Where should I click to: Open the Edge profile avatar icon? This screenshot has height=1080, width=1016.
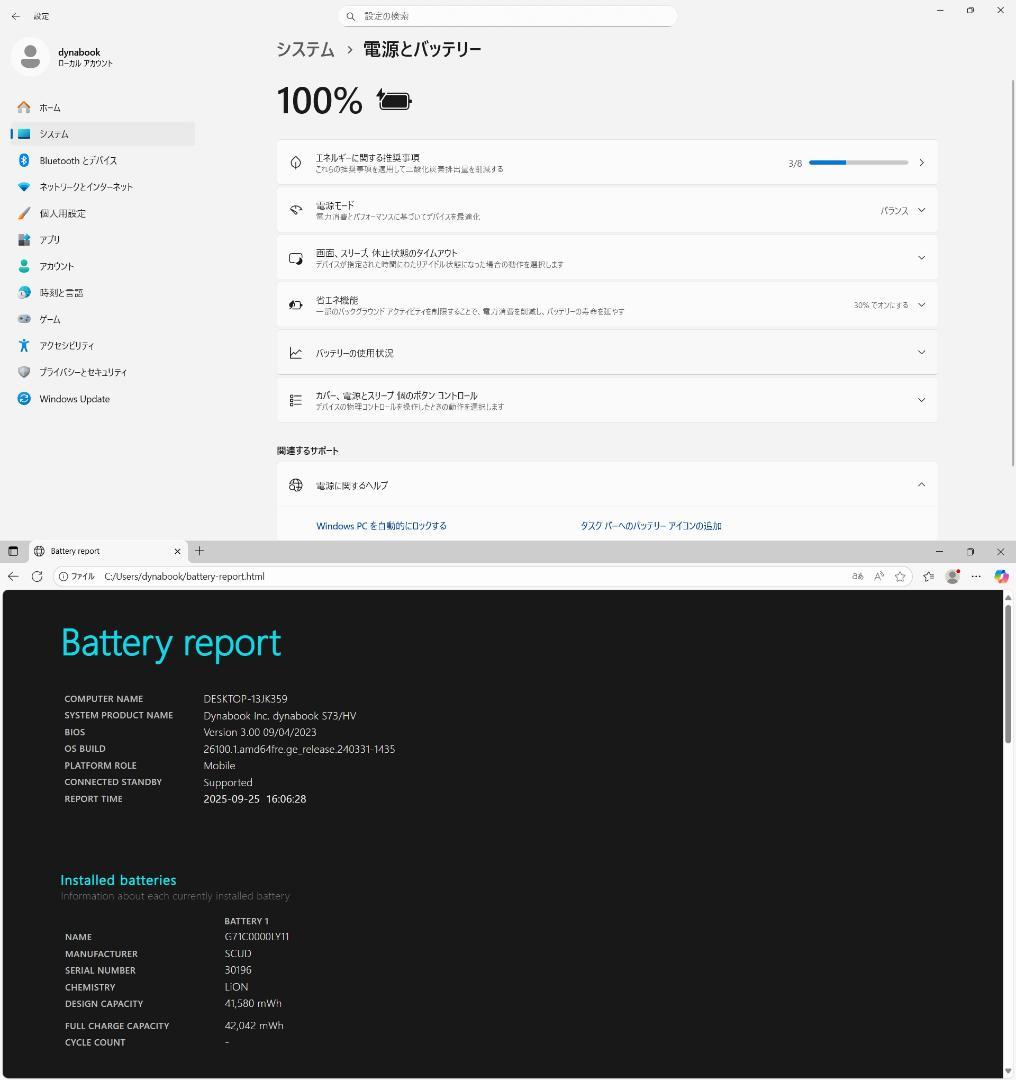tap(953, 576)
